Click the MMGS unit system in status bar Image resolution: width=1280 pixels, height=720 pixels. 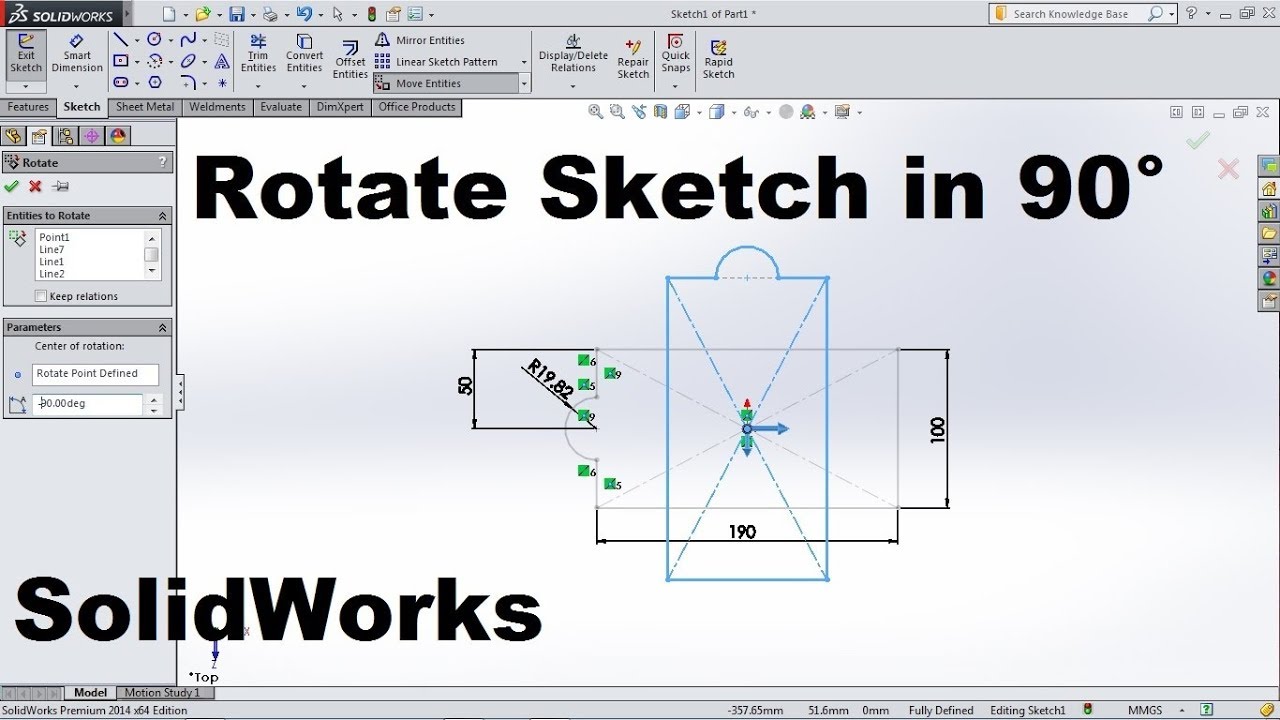[1145, 710]
